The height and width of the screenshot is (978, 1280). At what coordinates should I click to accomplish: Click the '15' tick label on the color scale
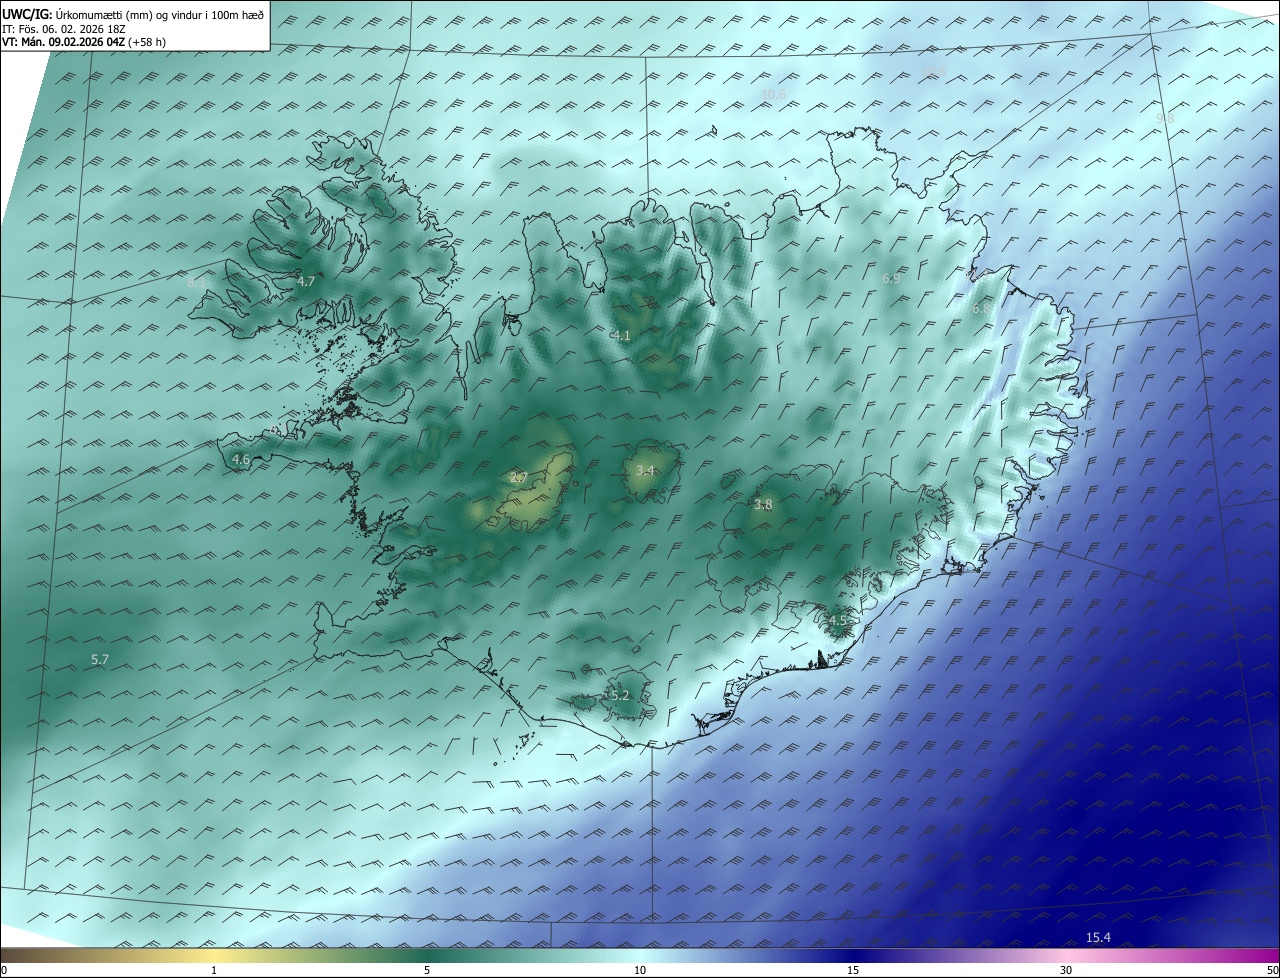pos(853,970)
